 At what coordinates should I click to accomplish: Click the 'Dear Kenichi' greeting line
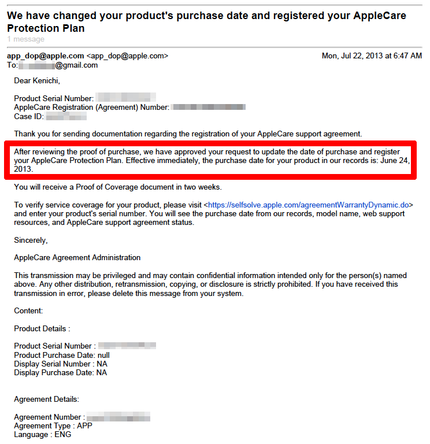(37, 80)
